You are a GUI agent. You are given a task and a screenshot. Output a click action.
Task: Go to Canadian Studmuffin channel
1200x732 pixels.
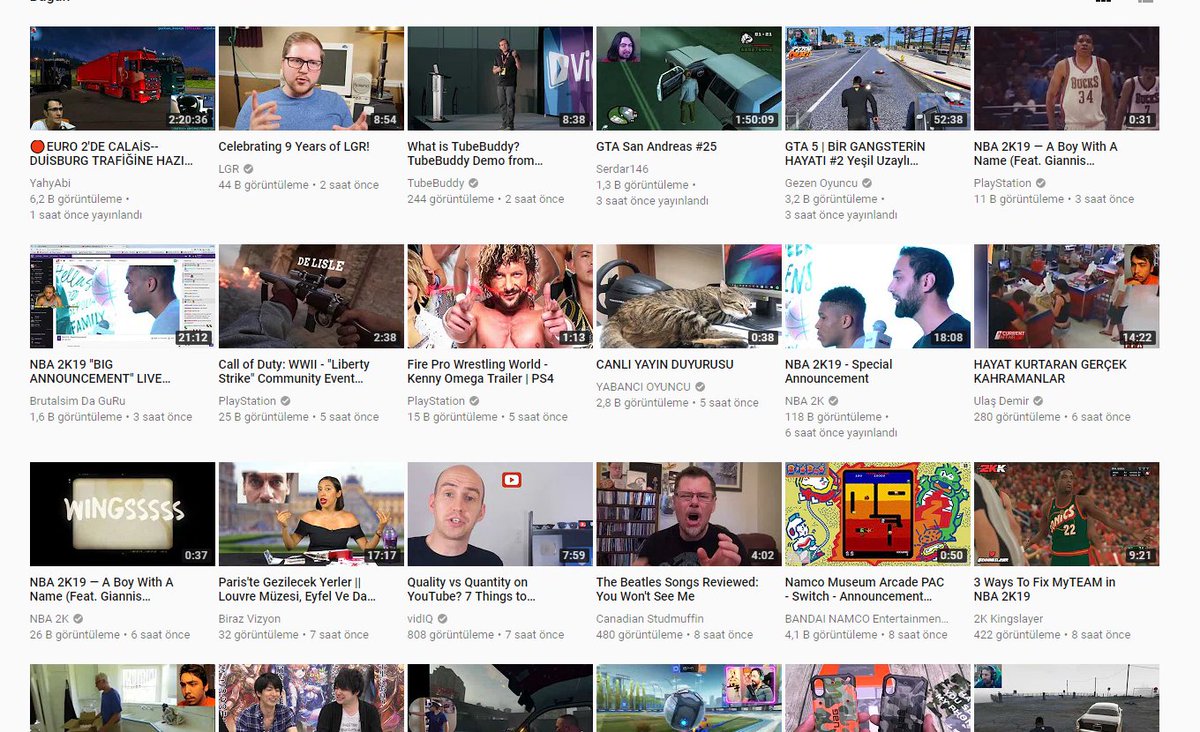[x=650, y=619]
